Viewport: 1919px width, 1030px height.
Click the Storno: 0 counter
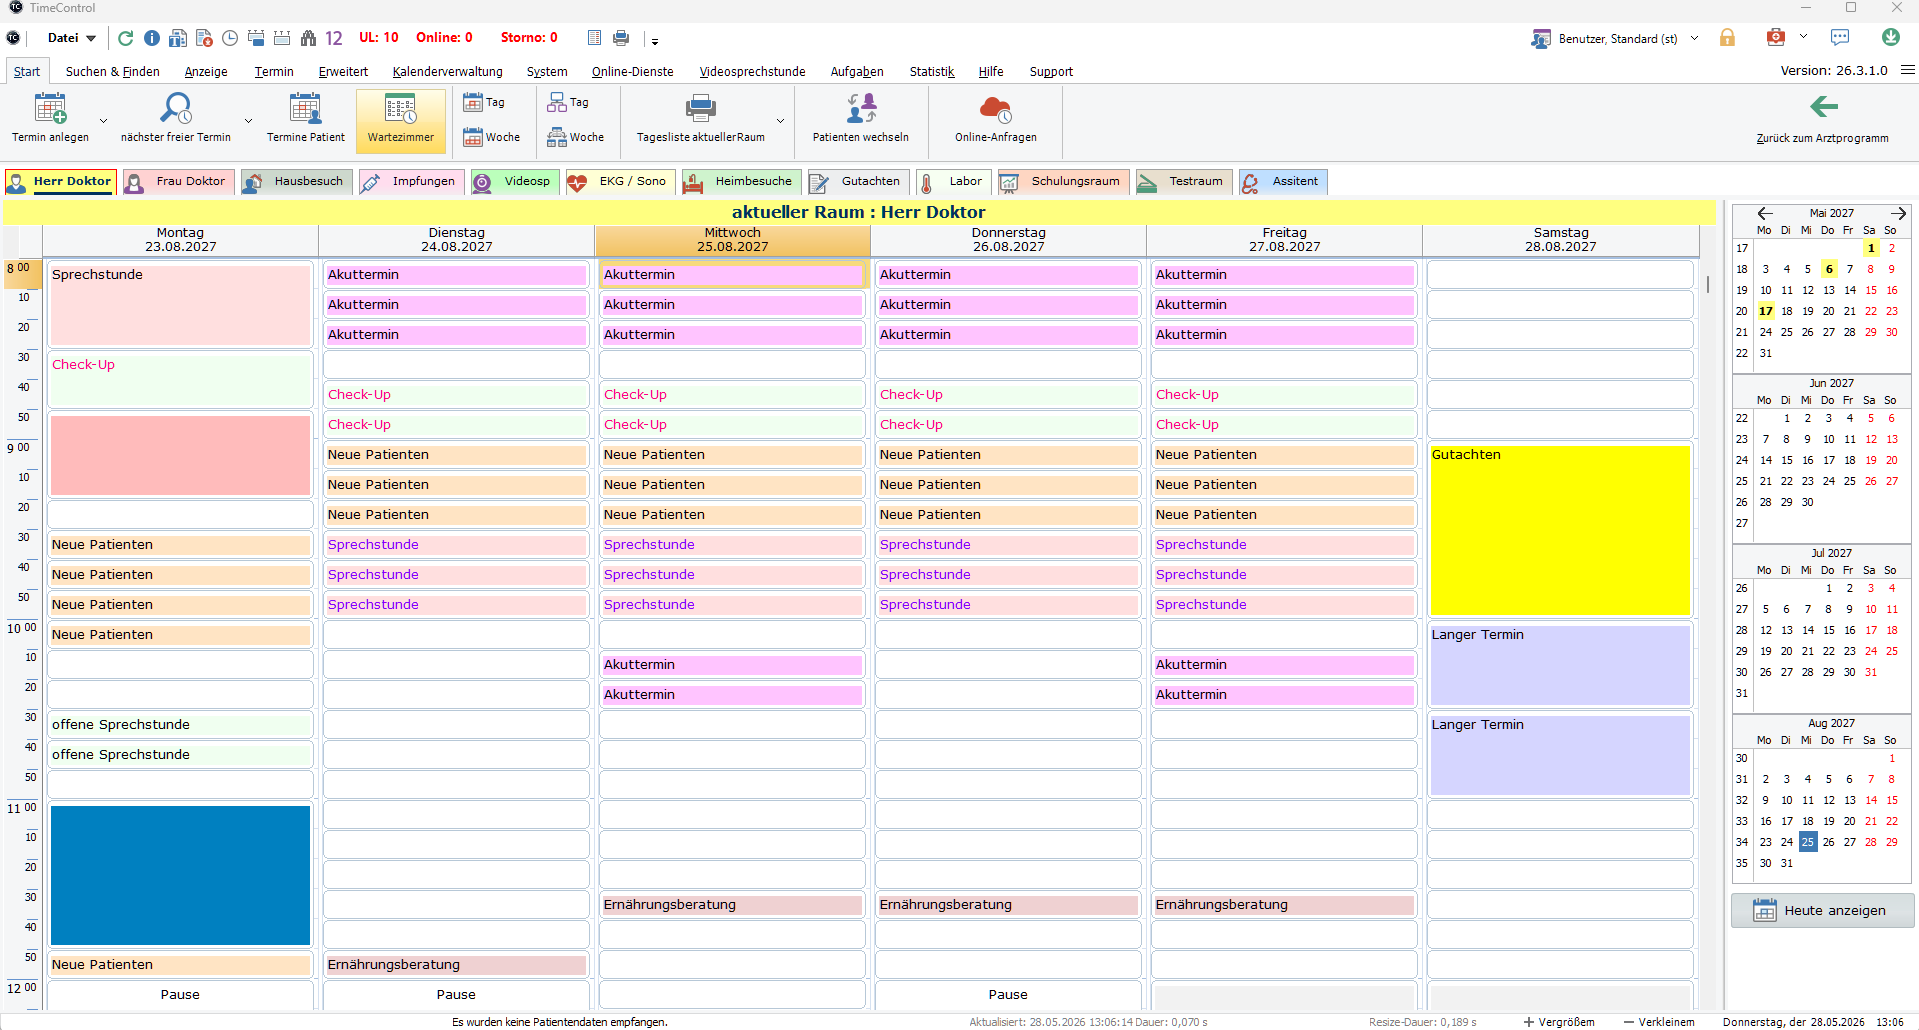(529, 38)
